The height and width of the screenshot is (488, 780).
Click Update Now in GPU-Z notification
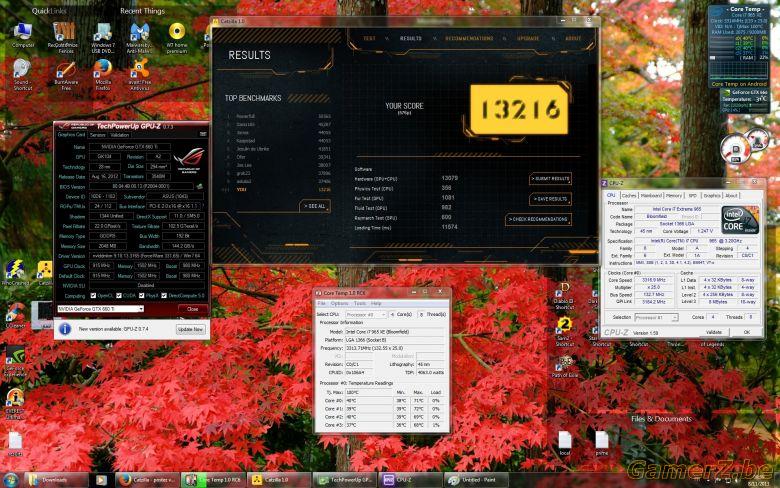coord(191,329)
